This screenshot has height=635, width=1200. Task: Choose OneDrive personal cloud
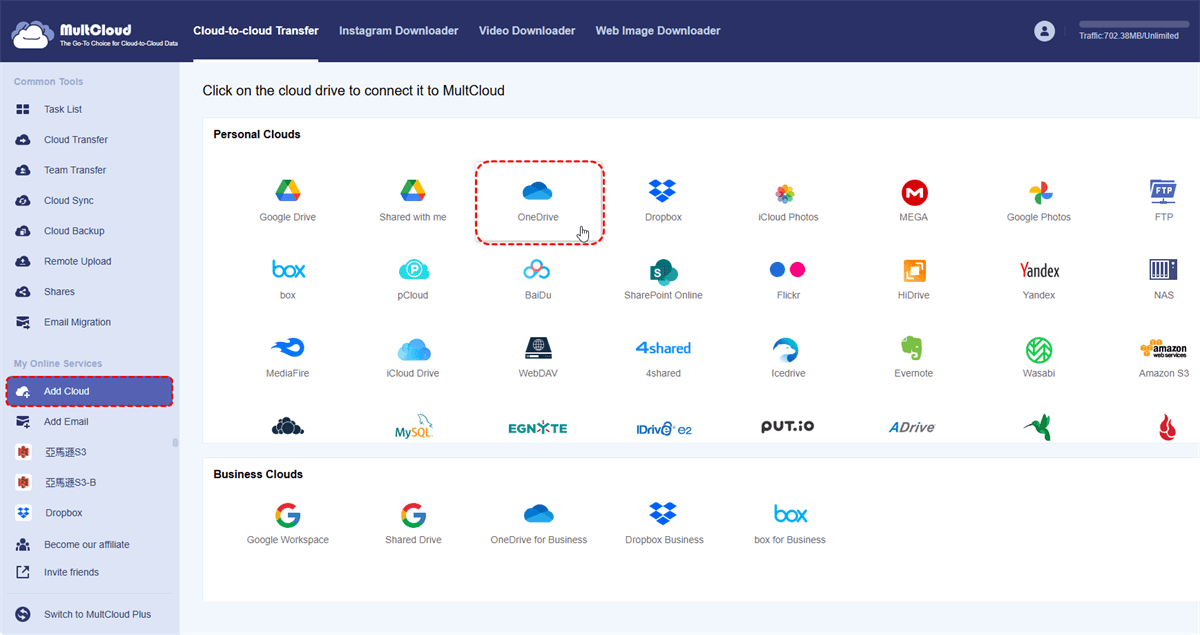(x=538, y=200)
